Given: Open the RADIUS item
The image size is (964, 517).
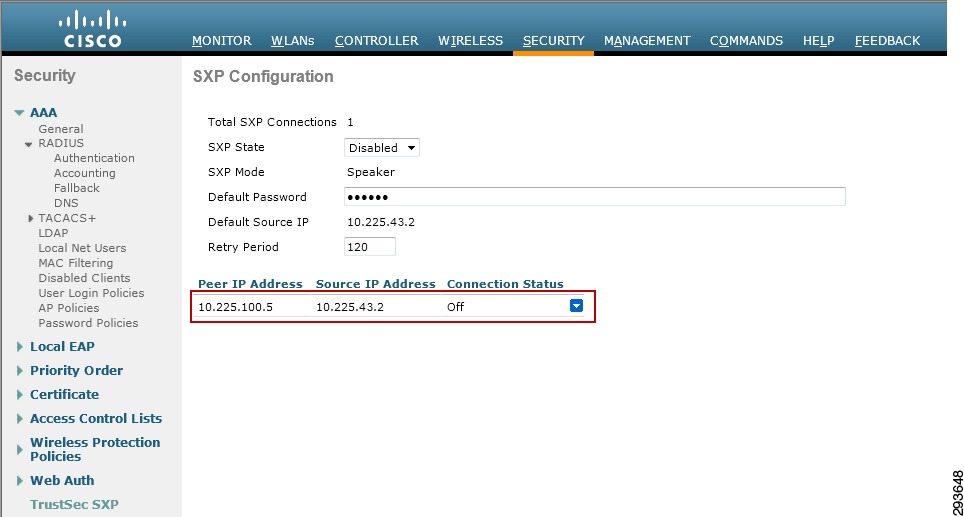Looking at the screenshot, I should pyautogui.click(x=61, y=143).
